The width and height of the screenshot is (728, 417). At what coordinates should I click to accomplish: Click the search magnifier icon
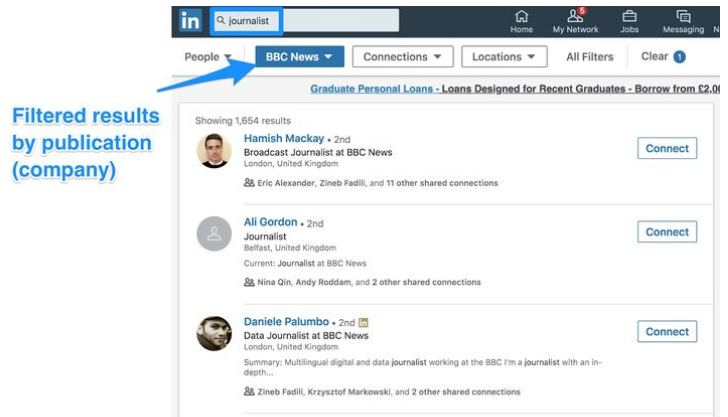click(221, 20)
